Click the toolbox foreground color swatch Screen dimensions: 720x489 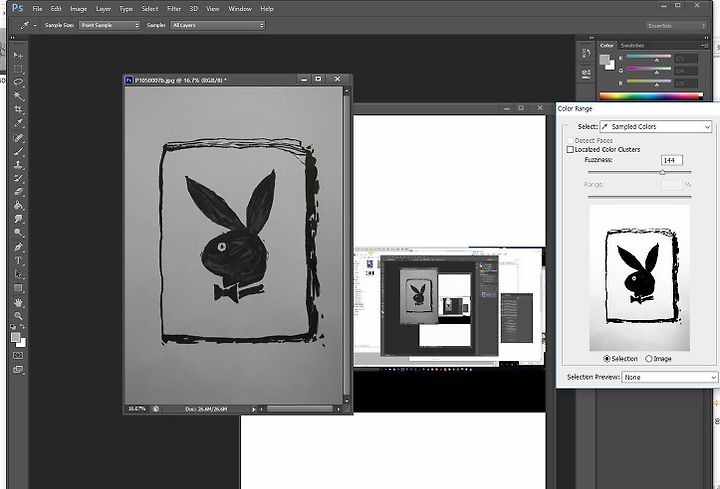[15, 337]
